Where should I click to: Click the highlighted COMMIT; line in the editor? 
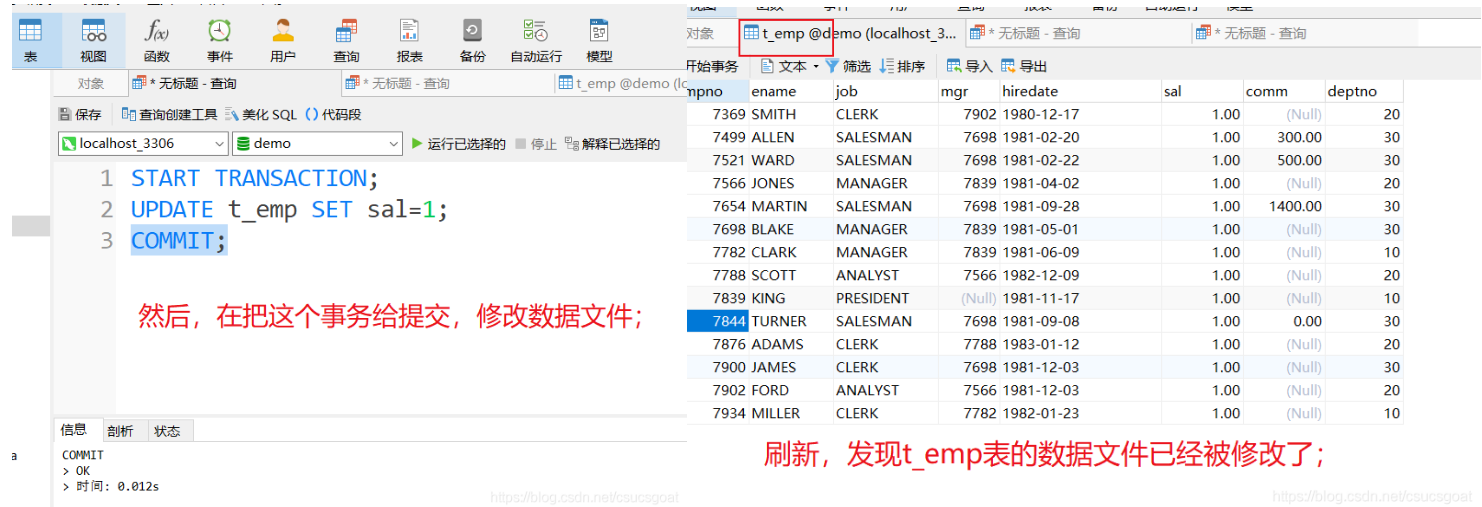179,241
